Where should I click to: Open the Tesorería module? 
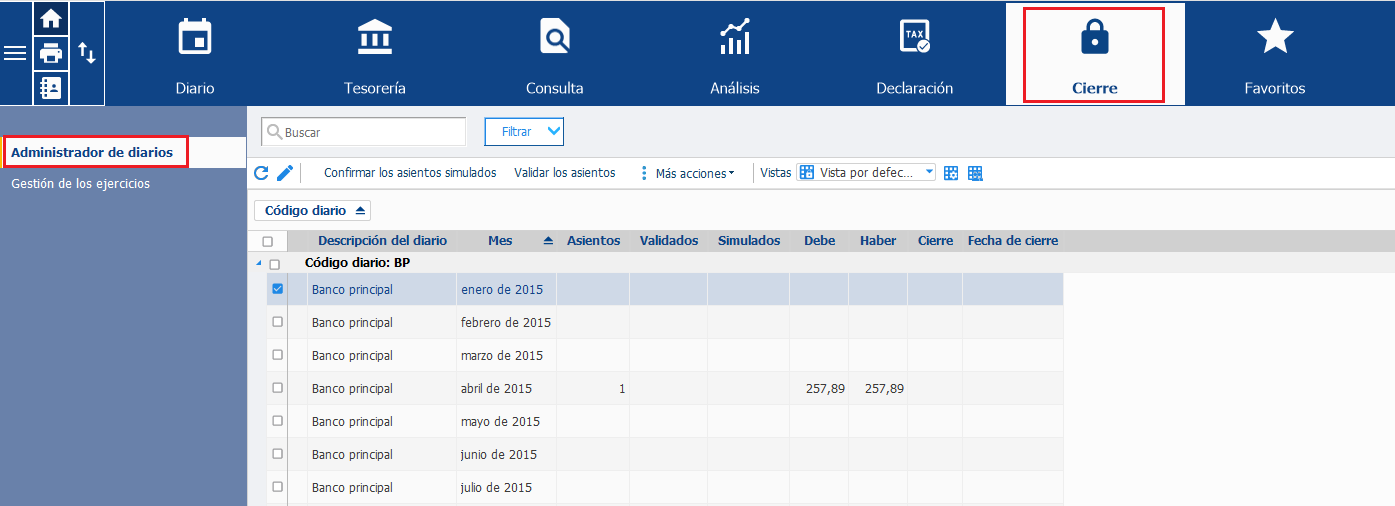pyautogui.click(x=375, y=54)
